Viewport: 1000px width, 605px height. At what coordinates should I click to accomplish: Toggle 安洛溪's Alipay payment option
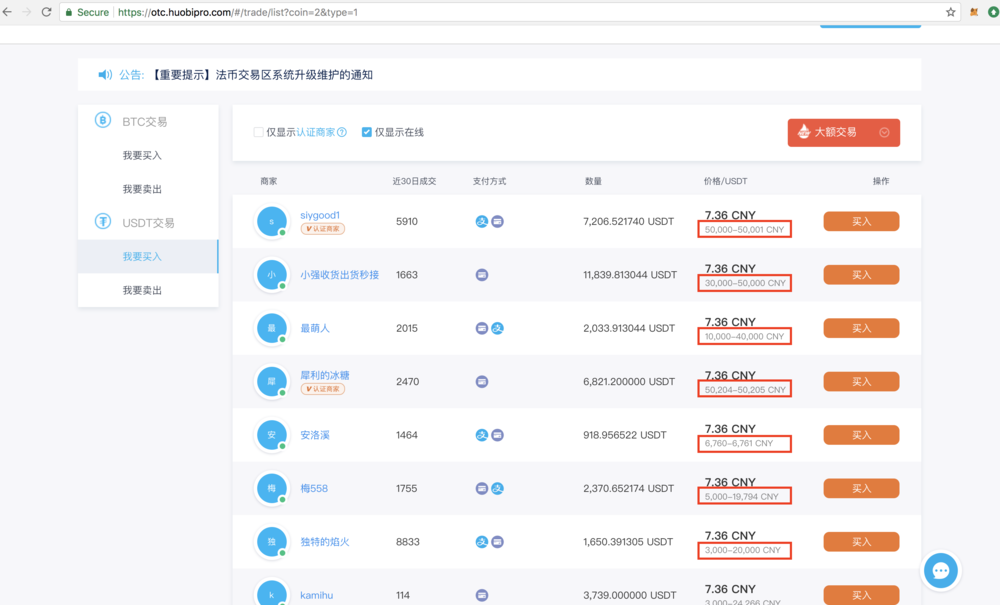point(482,434)
